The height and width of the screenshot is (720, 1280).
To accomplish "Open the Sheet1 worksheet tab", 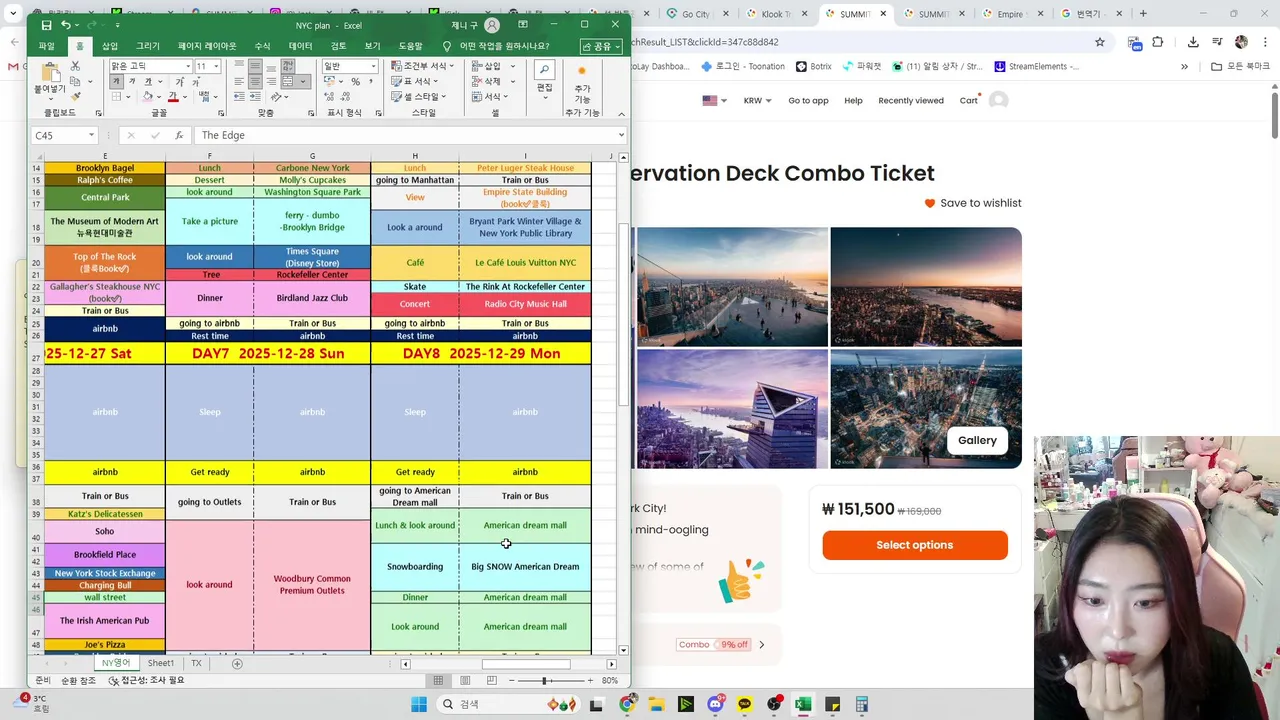I will tap(161, 663).
